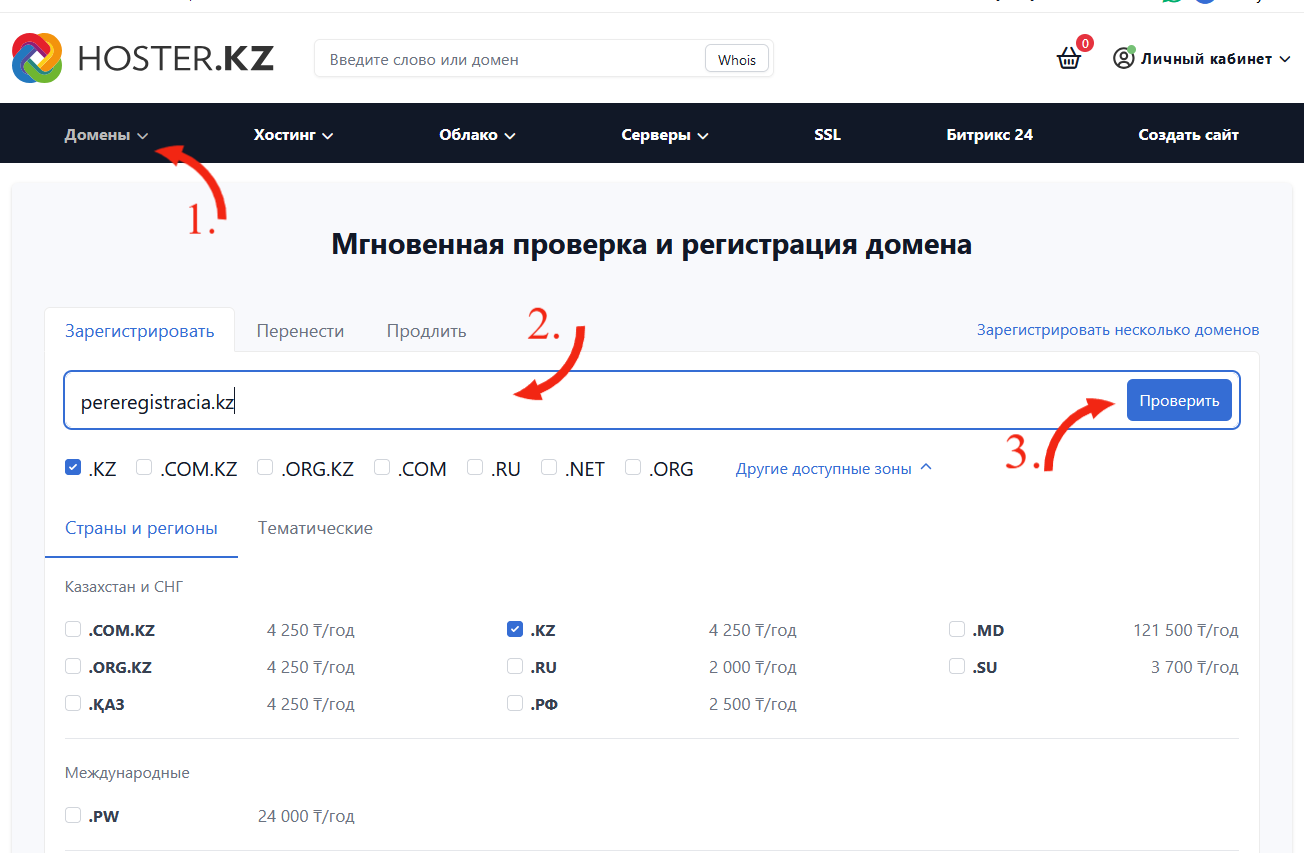
Task: Check the .MD zone checkbox
Action: pos(957,629)
